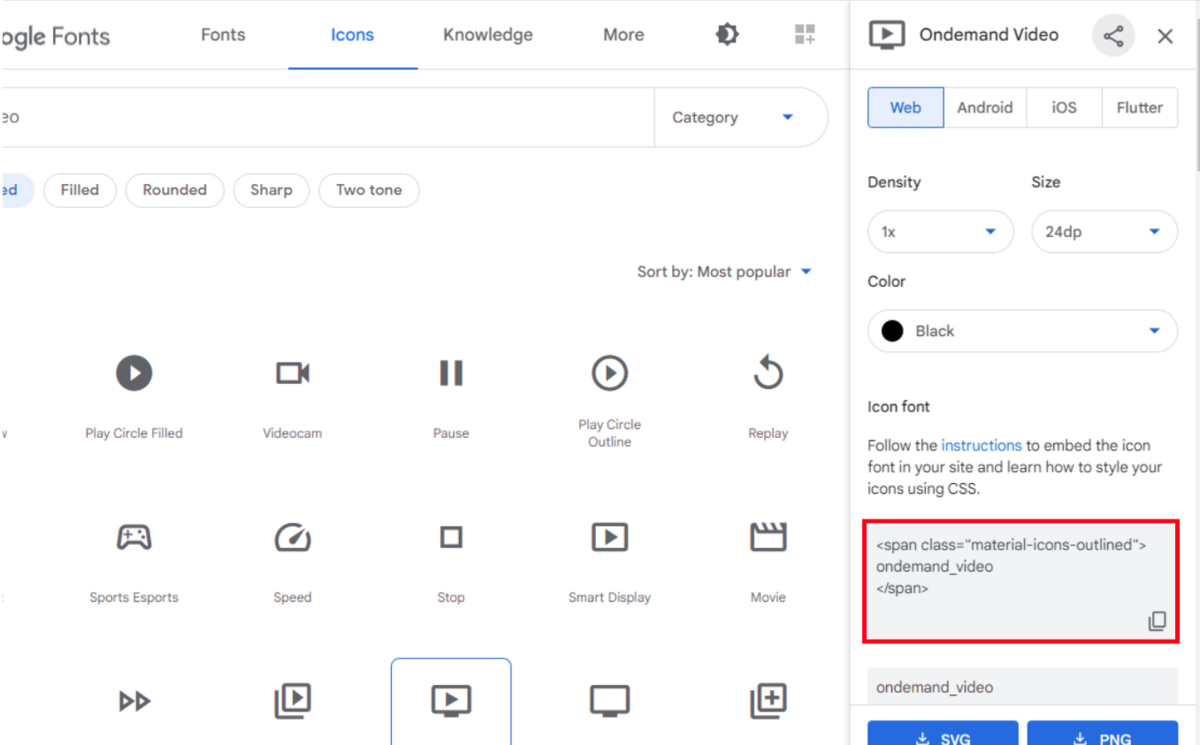Select the Videocam icon
This screenshot has height=745, width=1200.
(x=293, y=374)
